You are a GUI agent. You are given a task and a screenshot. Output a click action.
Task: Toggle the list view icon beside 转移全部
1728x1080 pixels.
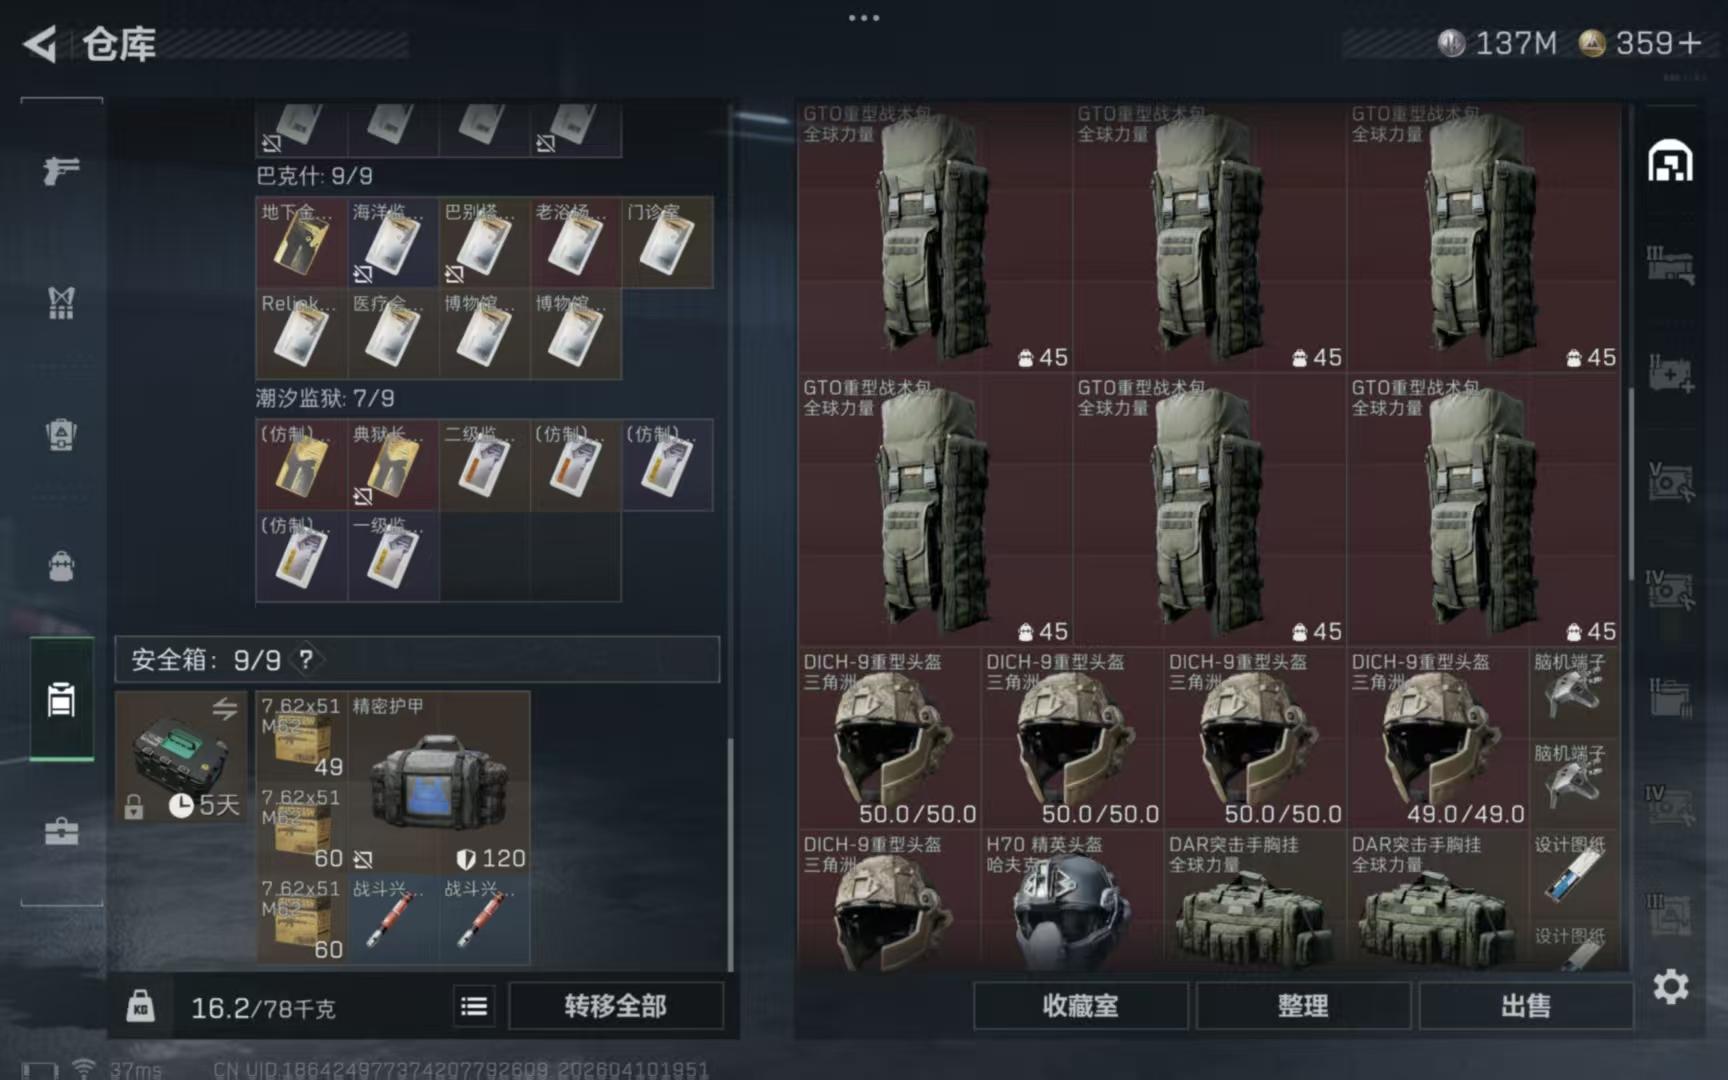click(x=474, y=1006)
